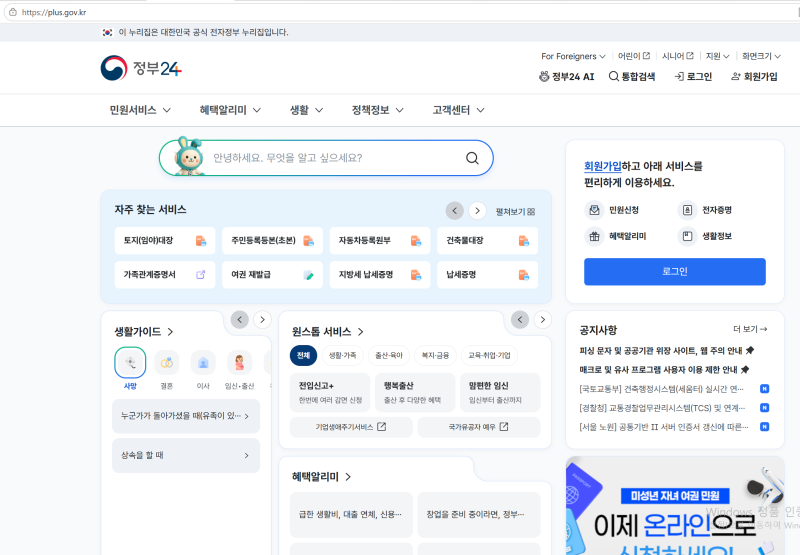
Task: Select the 출산·육아 tab
Action: click(389, 356)
